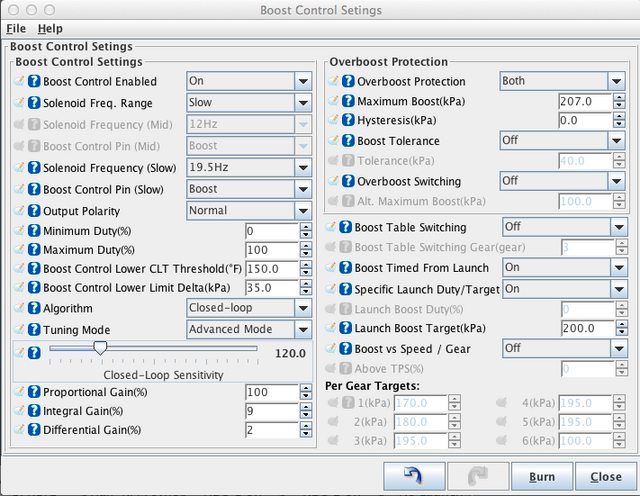Click the Maximum Boost(kPa) value field

[585, 101]
